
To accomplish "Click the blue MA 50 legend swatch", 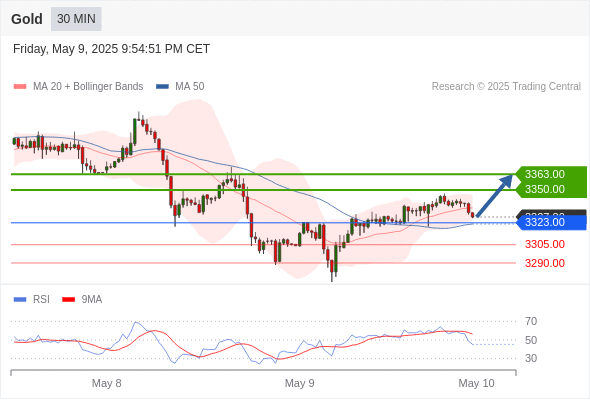I will click(162, 87).
